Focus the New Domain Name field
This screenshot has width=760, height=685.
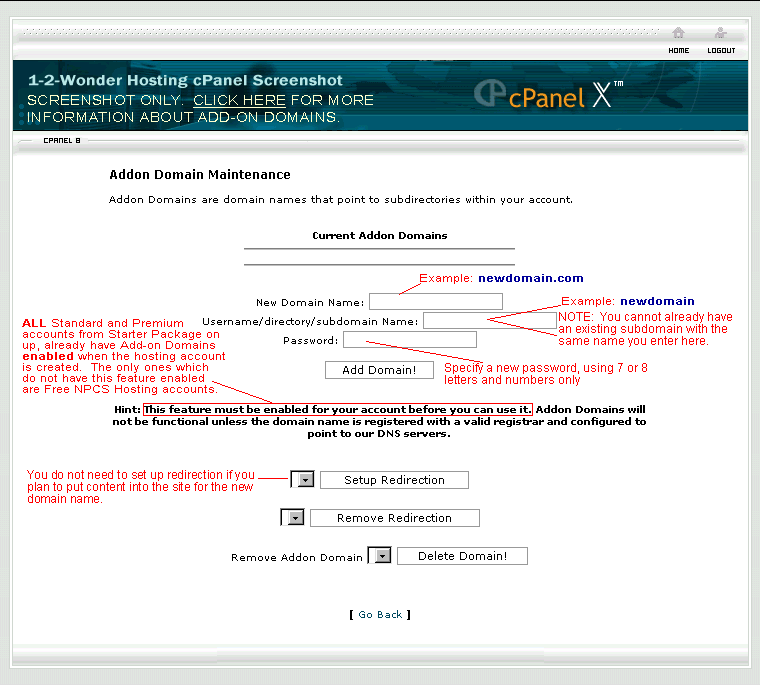[436, 302]
